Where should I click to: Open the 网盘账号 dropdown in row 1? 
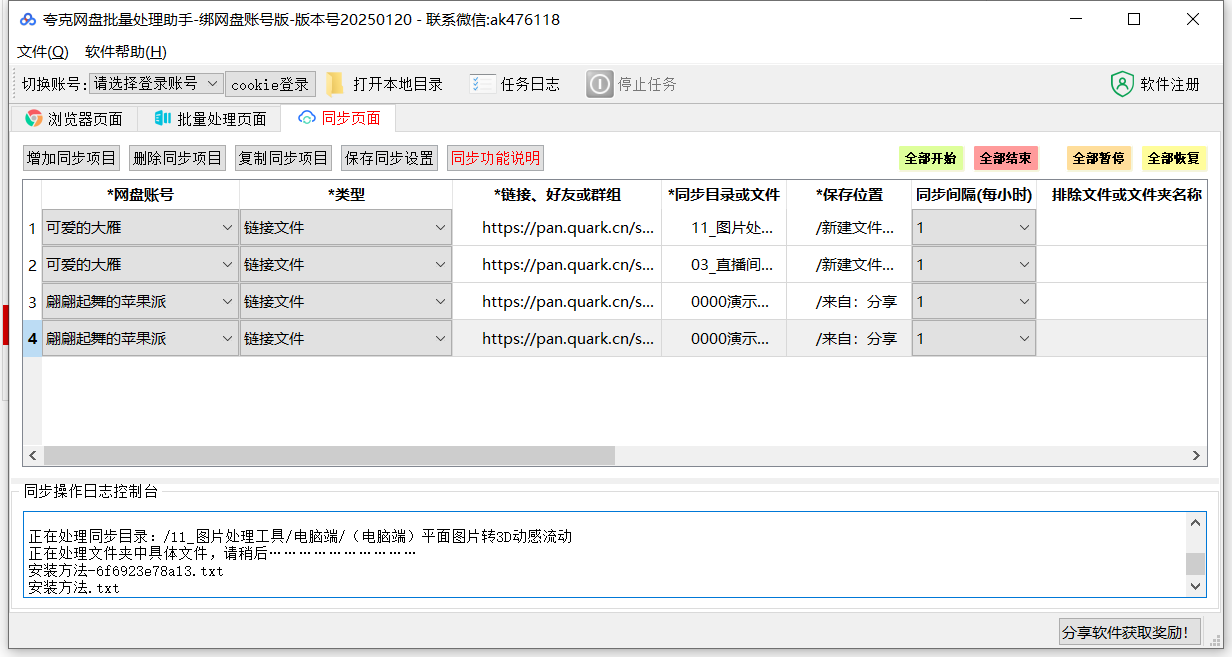tap(229, 227)
